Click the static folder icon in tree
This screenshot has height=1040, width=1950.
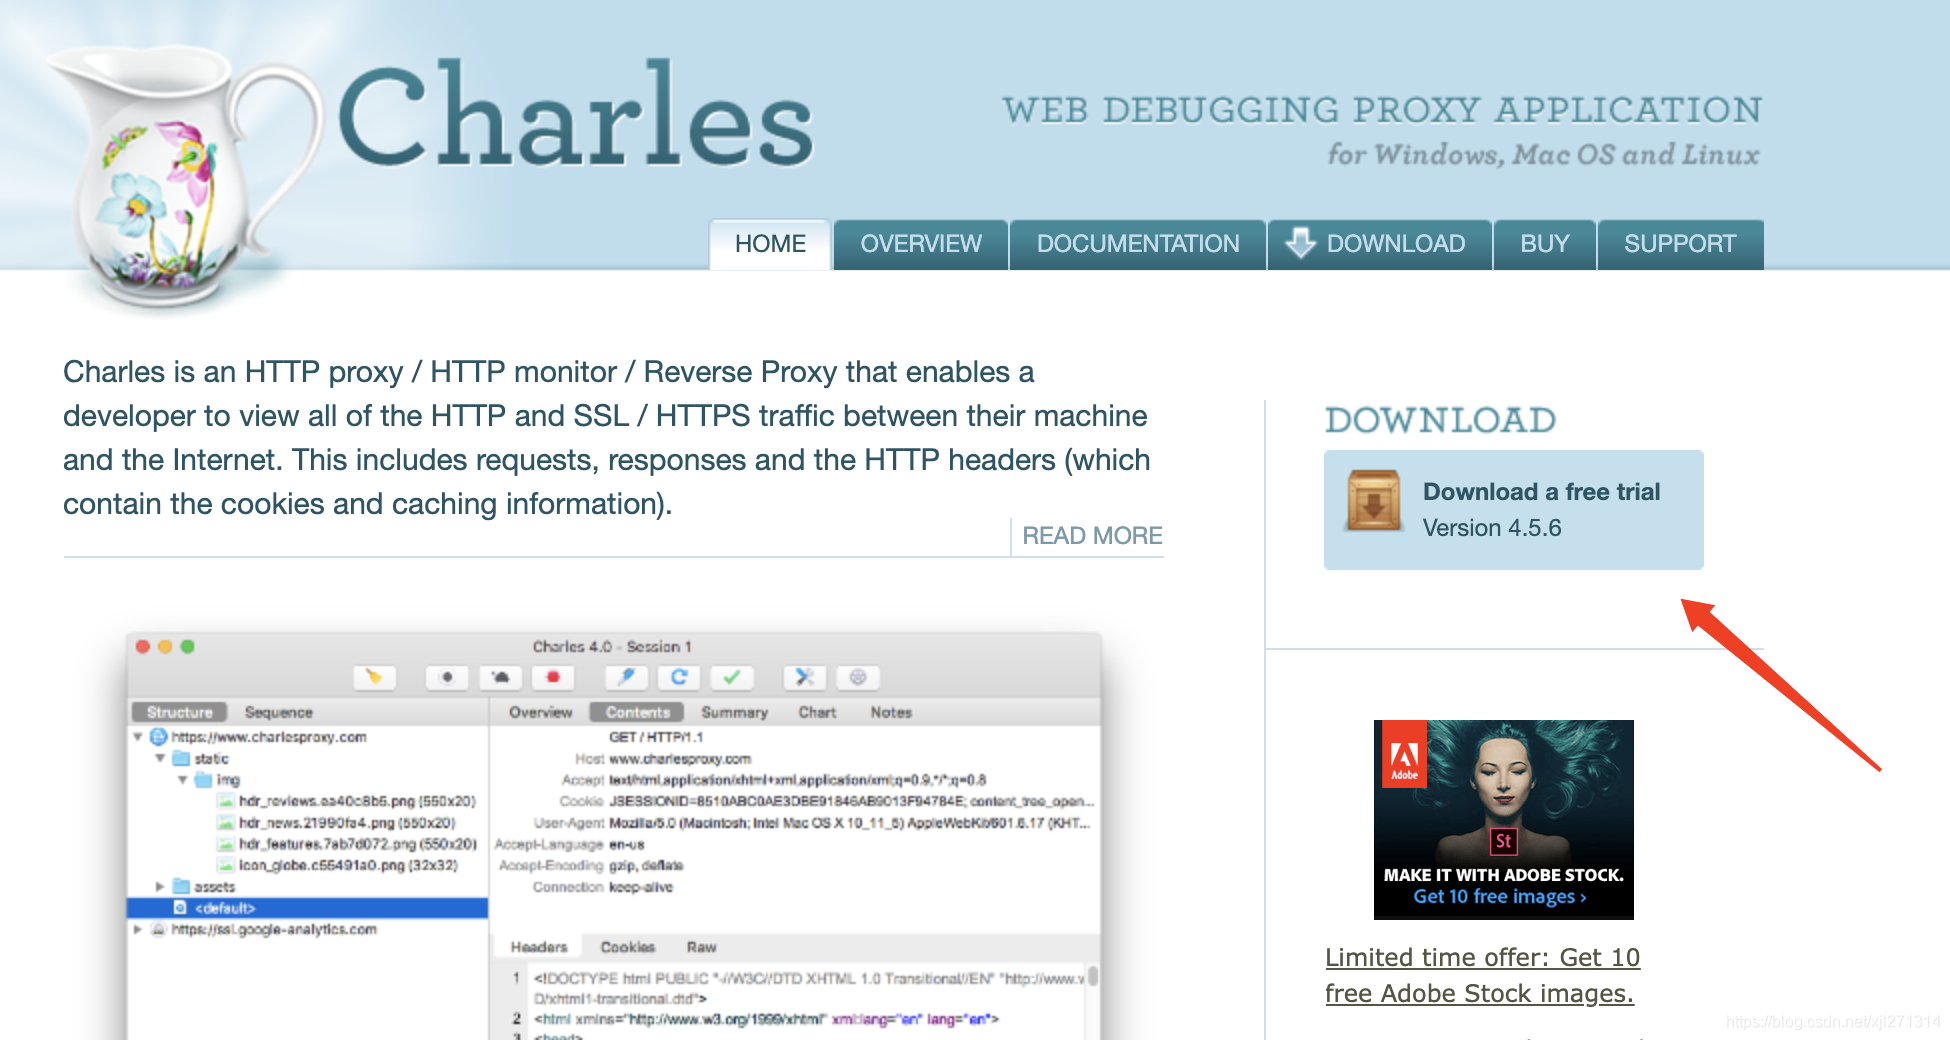[181, 758]
